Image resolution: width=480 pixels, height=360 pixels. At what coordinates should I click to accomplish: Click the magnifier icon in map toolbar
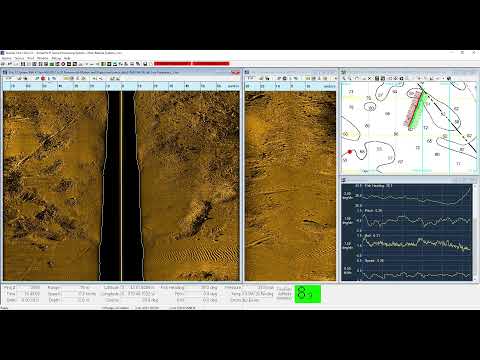click(x=344, y=78)
